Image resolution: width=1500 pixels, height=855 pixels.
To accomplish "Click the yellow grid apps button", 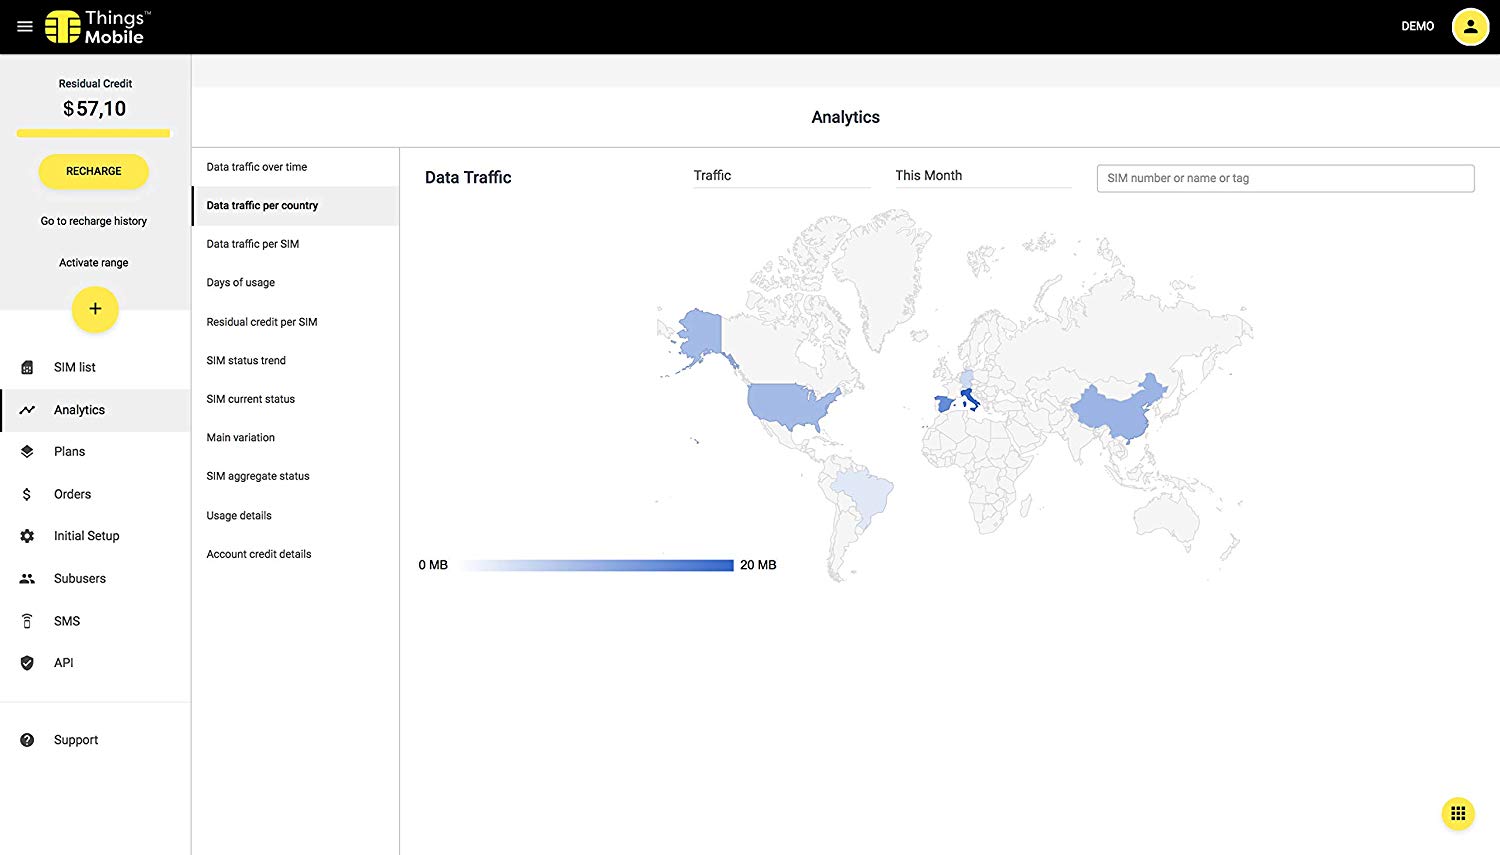I will (x=1458, y=814).
